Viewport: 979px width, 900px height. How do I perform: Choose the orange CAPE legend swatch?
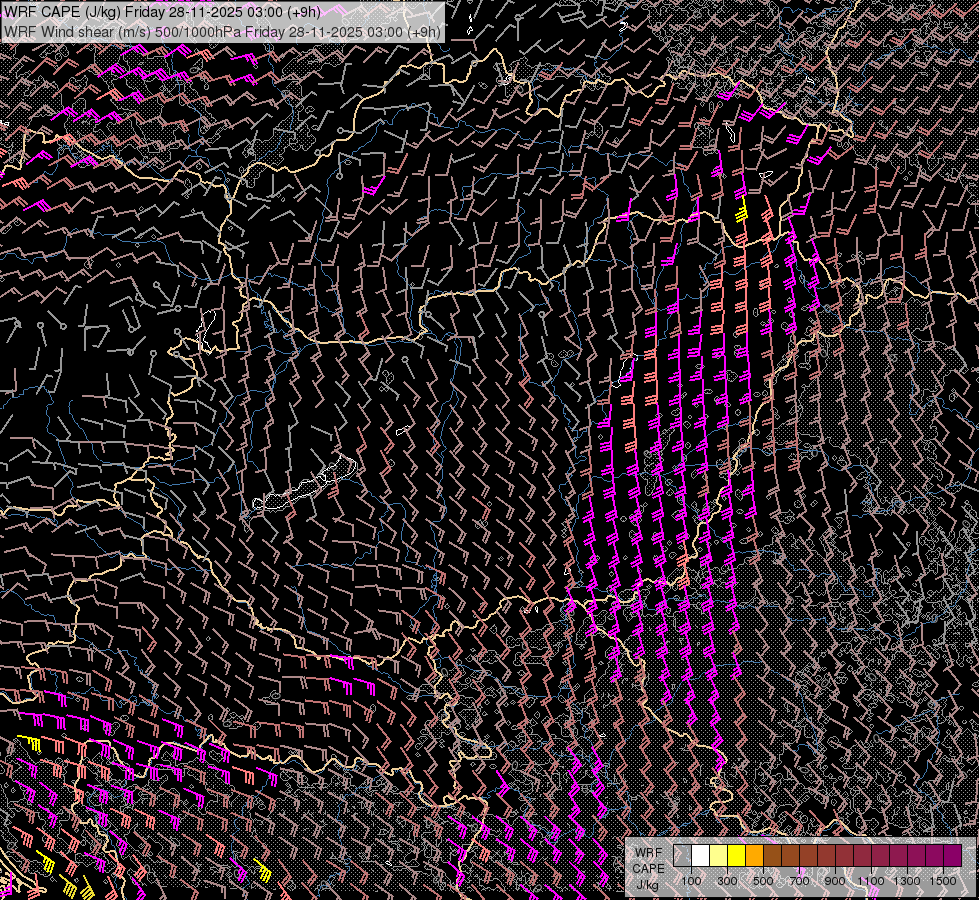click(x=754, y=856)
